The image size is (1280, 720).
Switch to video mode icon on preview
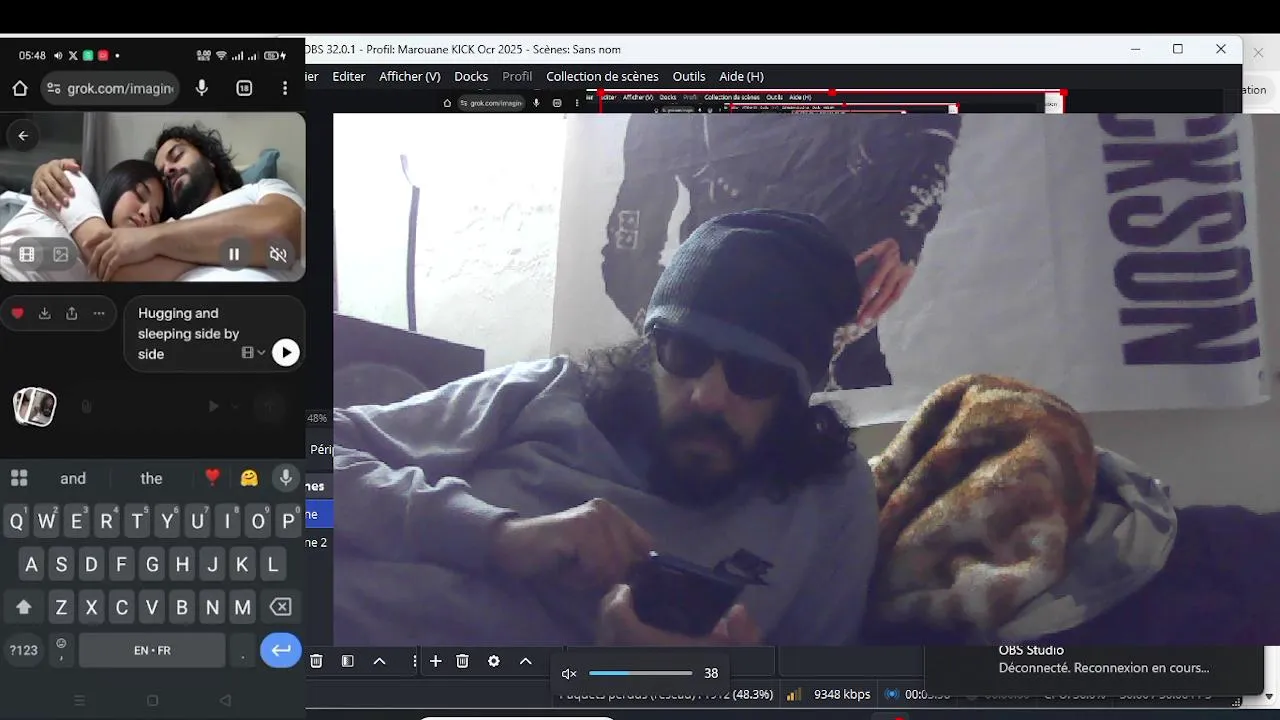point(27,254)
